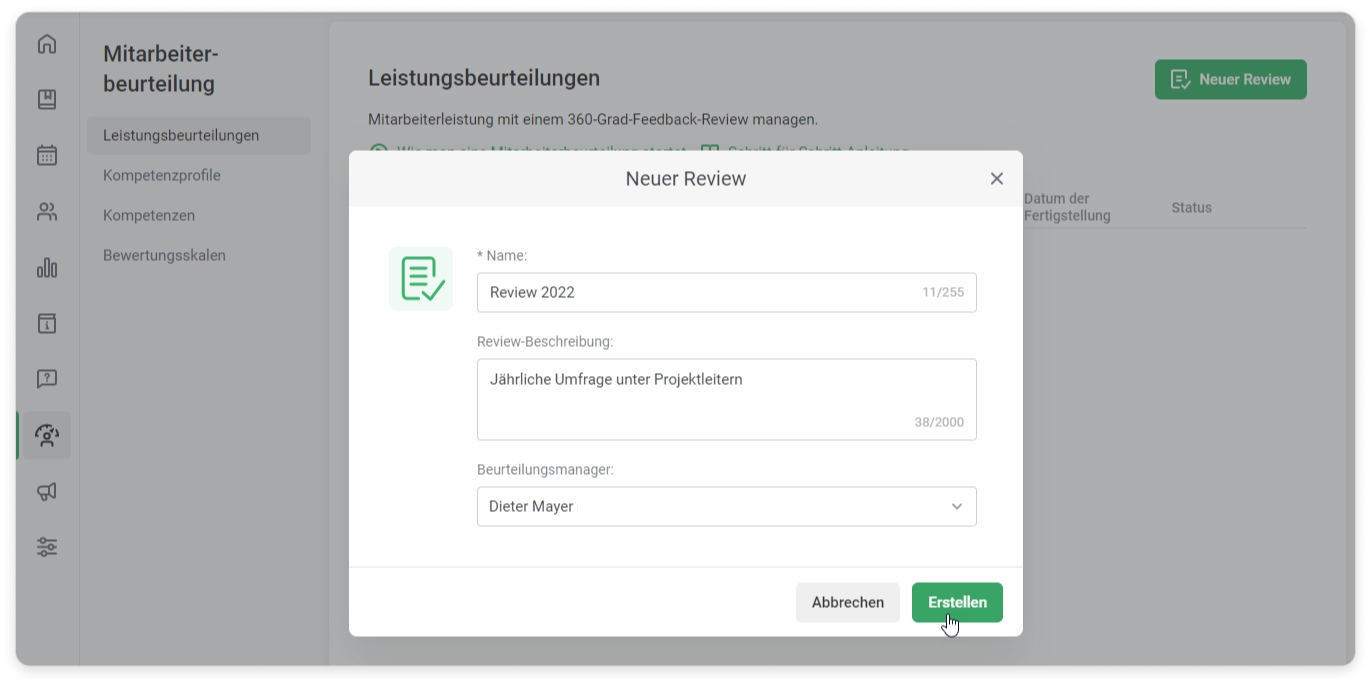This screenshot has height=686, width=1371.
Task: Open the users icon in sidebar
Action: pos(47,212)
